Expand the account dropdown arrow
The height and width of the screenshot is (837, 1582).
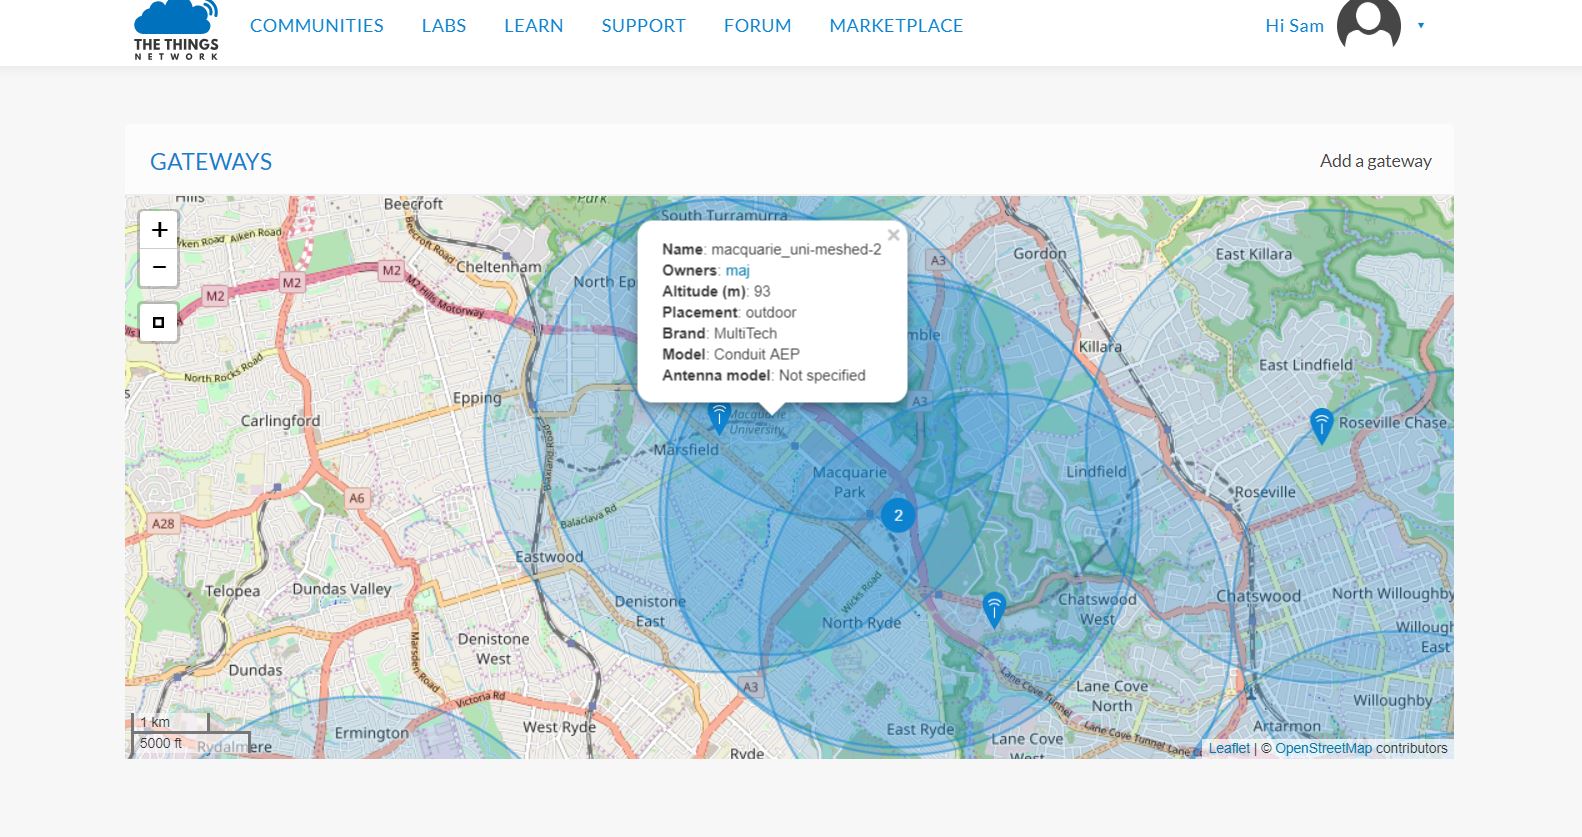[1421, 26]
